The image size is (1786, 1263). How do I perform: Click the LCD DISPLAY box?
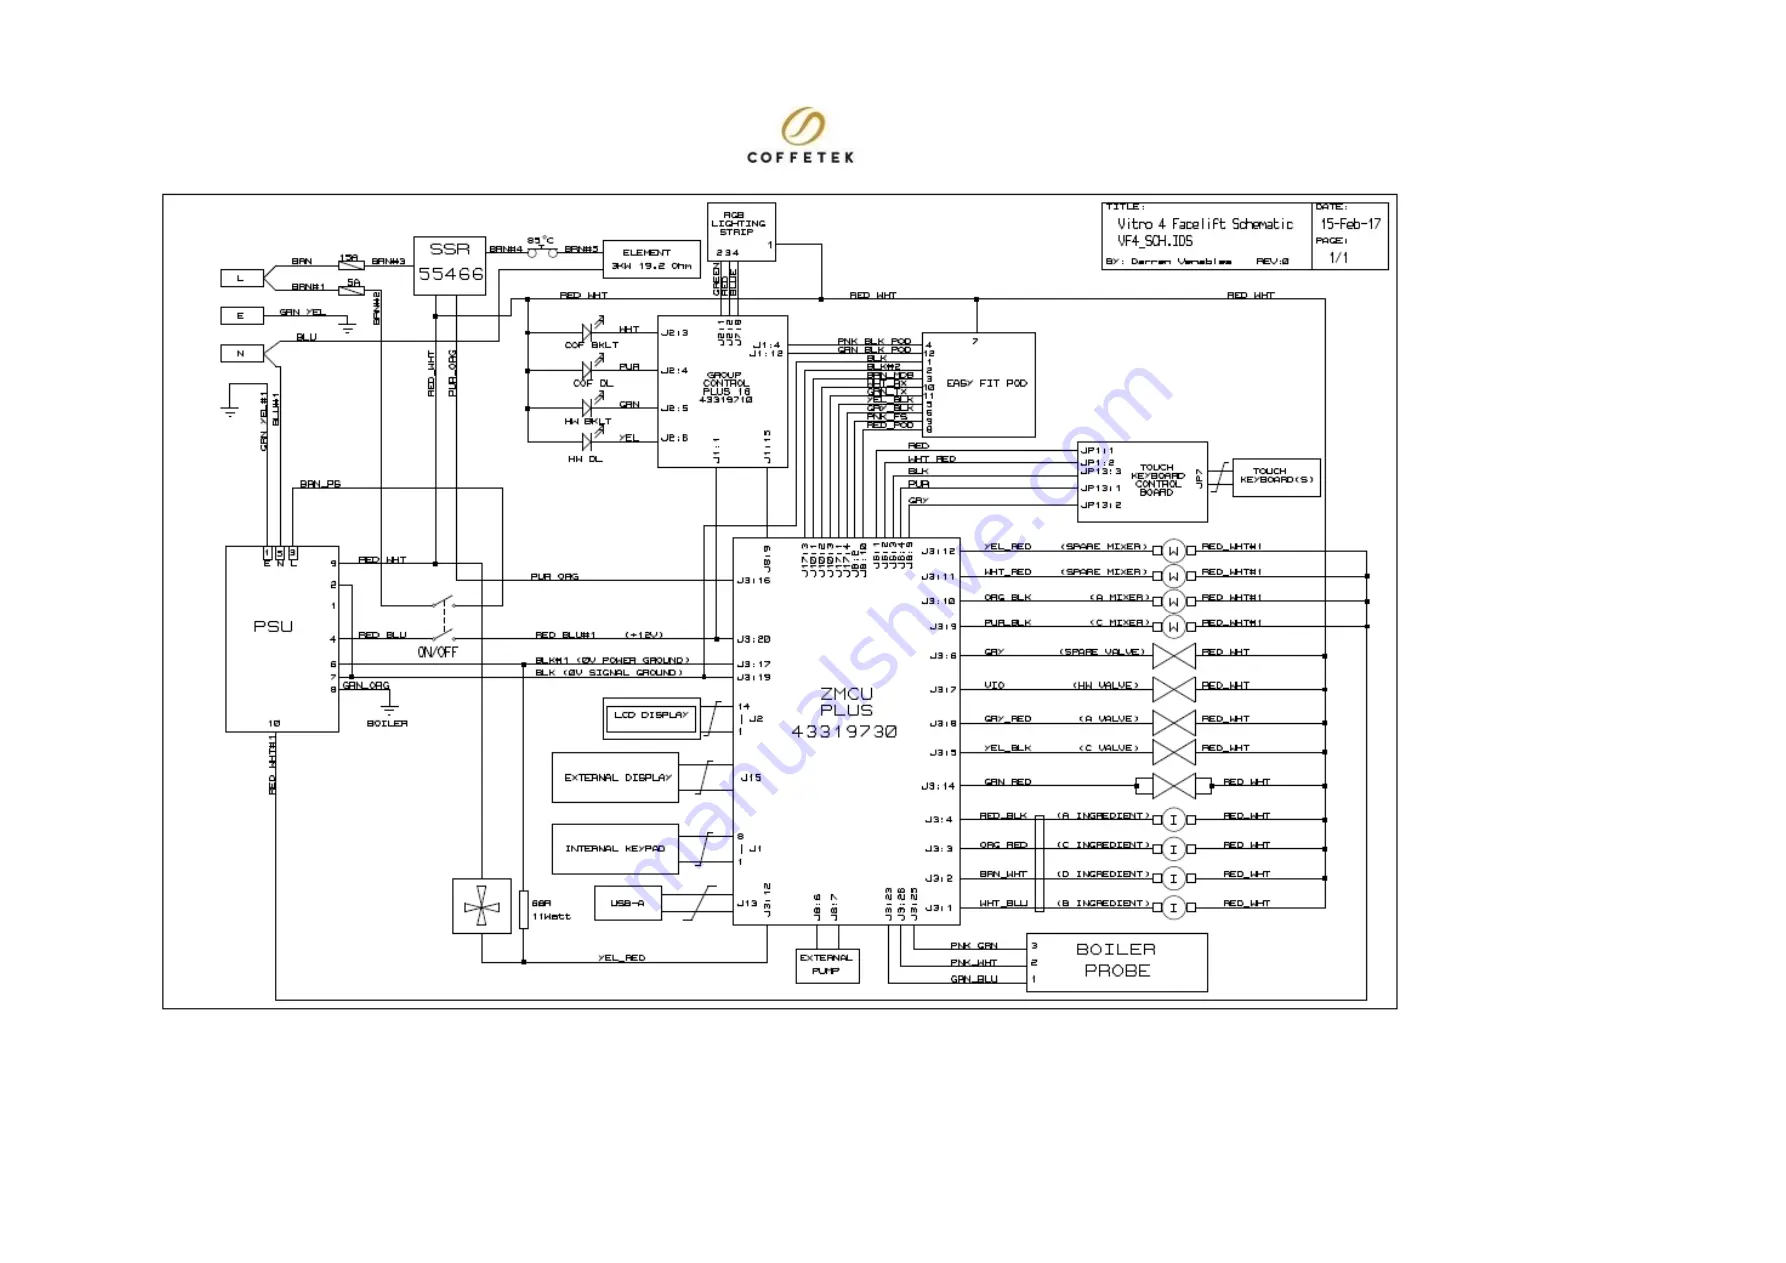[651, 718]
